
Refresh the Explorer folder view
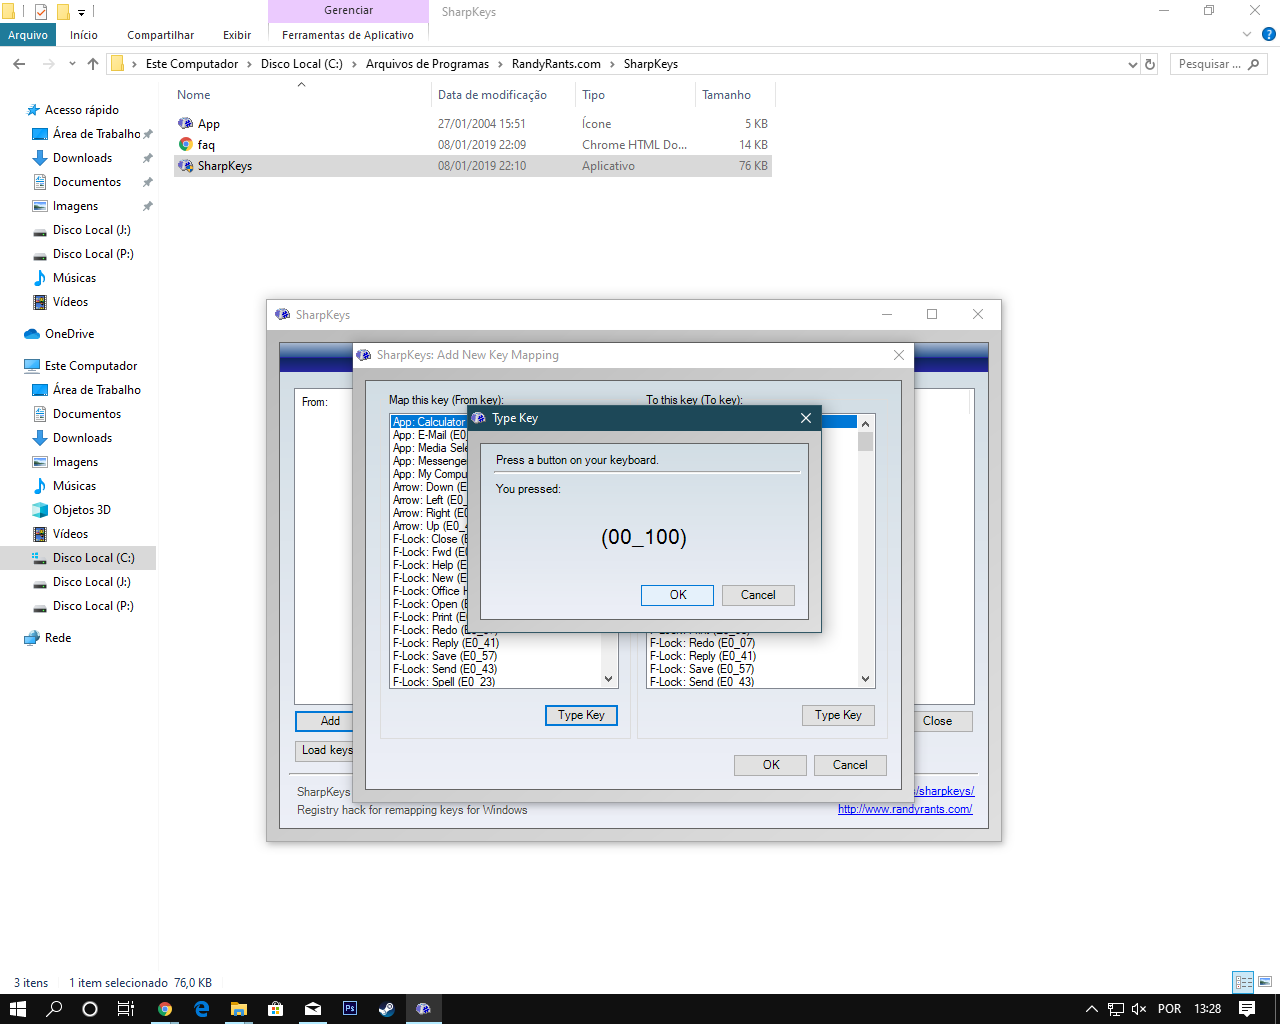point(1150,64)
